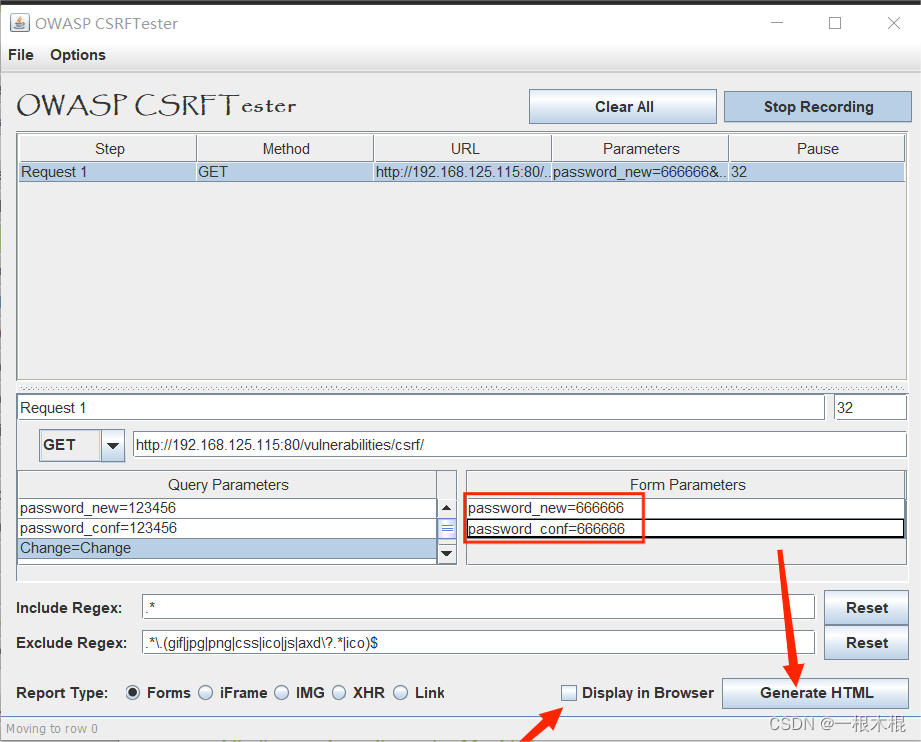Select query parameter Change=Change
This screenshot has height=742, width=921.
coord(227,548)
